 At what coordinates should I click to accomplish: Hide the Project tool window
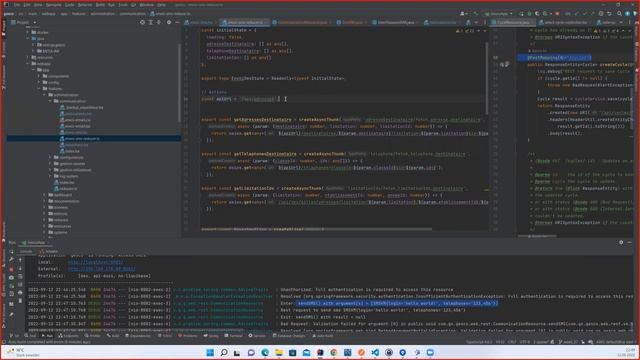coord(177,22)
